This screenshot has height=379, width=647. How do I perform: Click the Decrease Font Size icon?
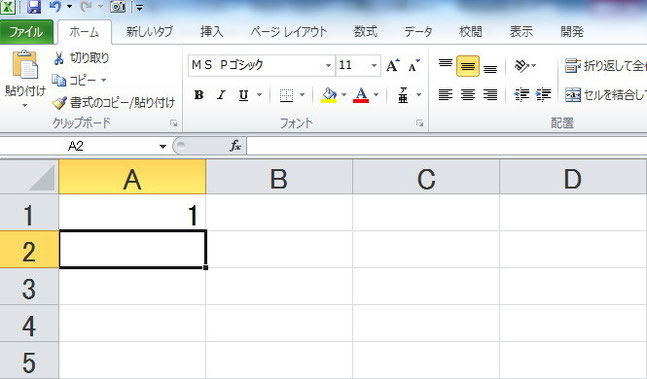(414, 65)
